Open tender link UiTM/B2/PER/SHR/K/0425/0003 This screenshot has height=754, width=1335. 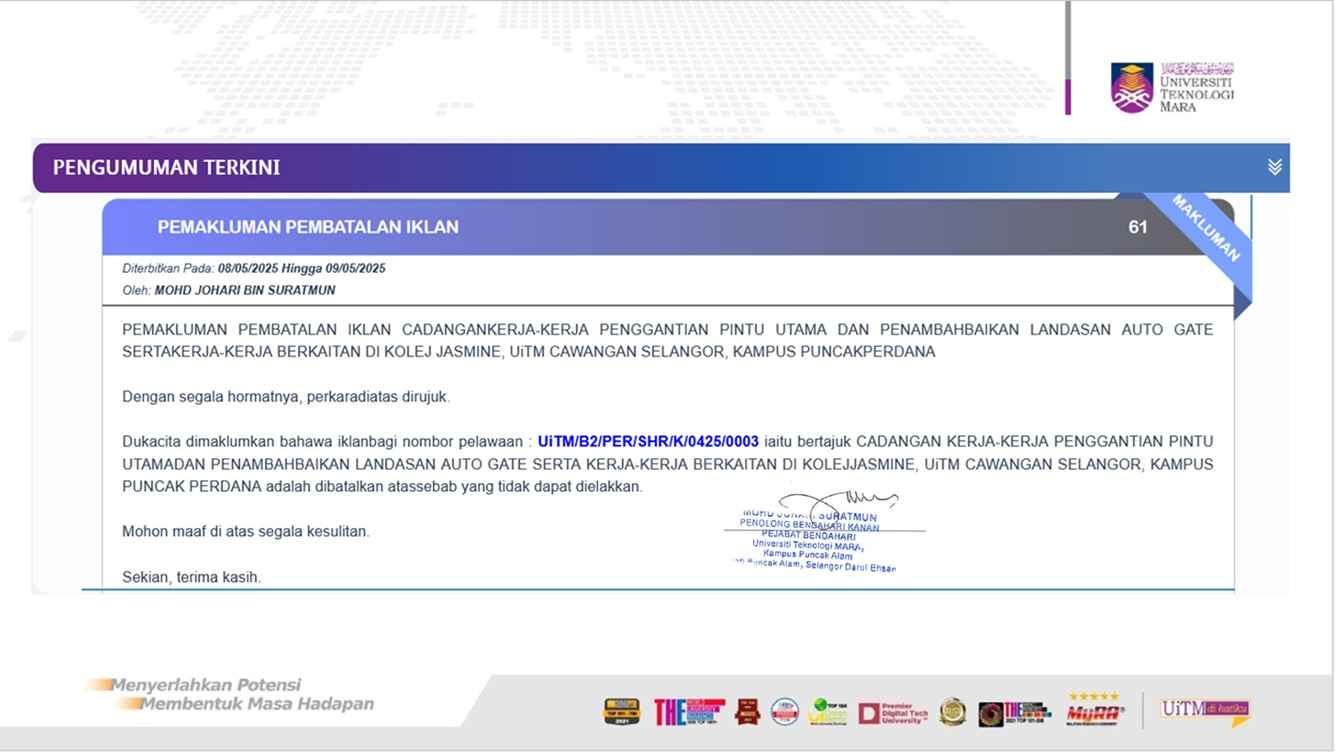click(x=648, y=441)
